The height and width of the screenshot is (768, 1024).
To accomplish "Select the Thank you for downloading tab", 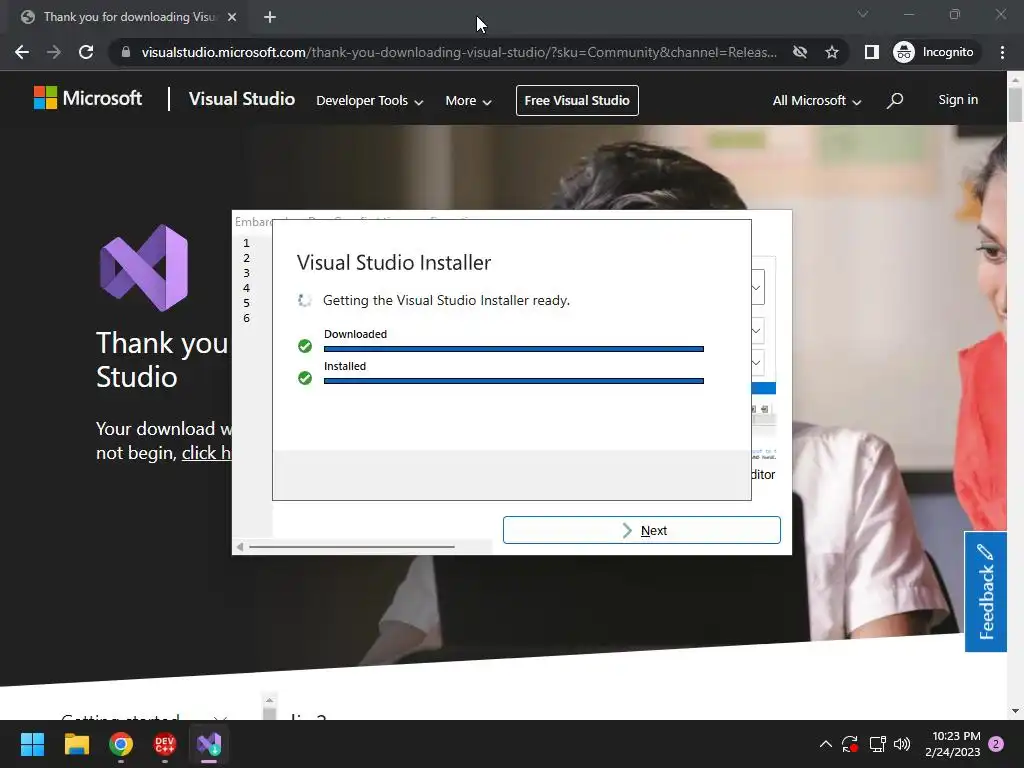I will click(x=128, y=17).
